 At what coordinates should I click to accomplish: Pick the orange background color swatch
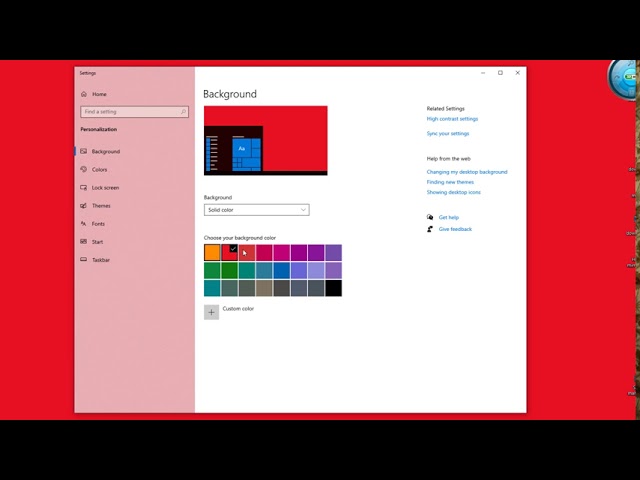click(212, 253)
